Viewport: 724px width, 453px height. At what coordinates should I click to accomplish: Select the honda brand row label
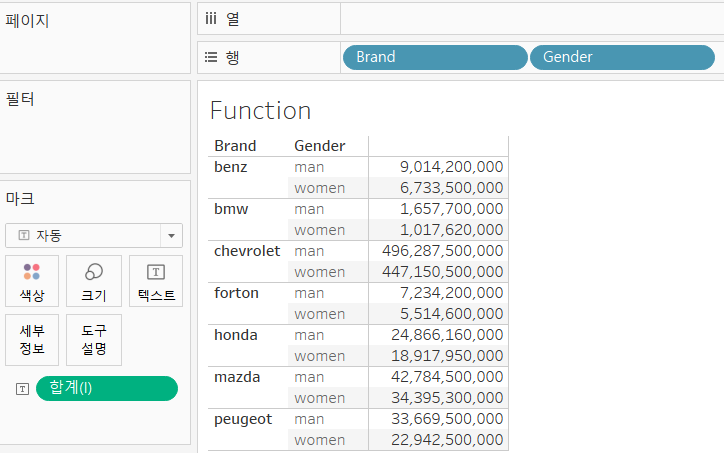[235, 335]
